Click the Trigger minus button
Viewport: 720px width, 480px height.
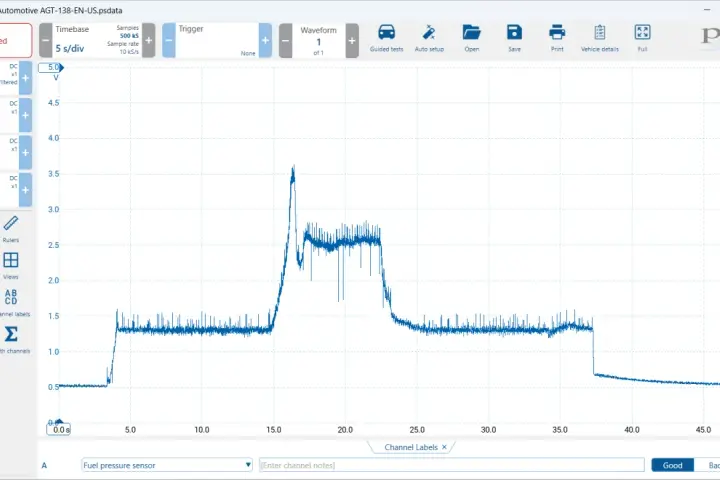point(169,40)
